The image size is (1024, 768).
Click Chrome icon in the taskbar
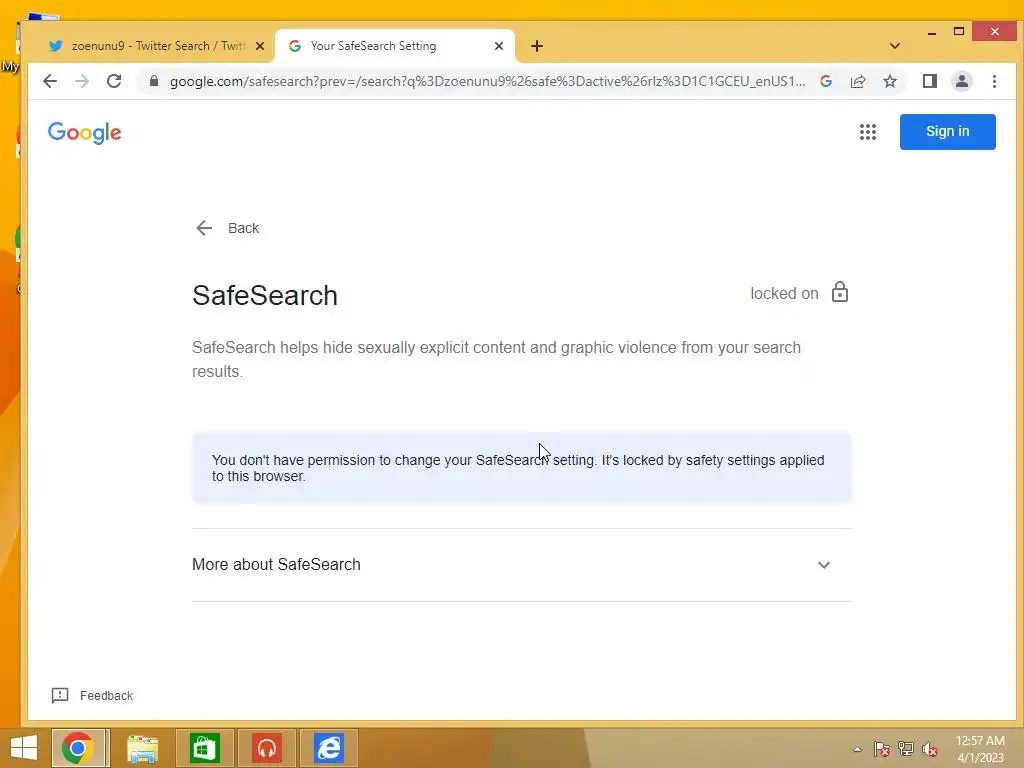click(78, 748)
